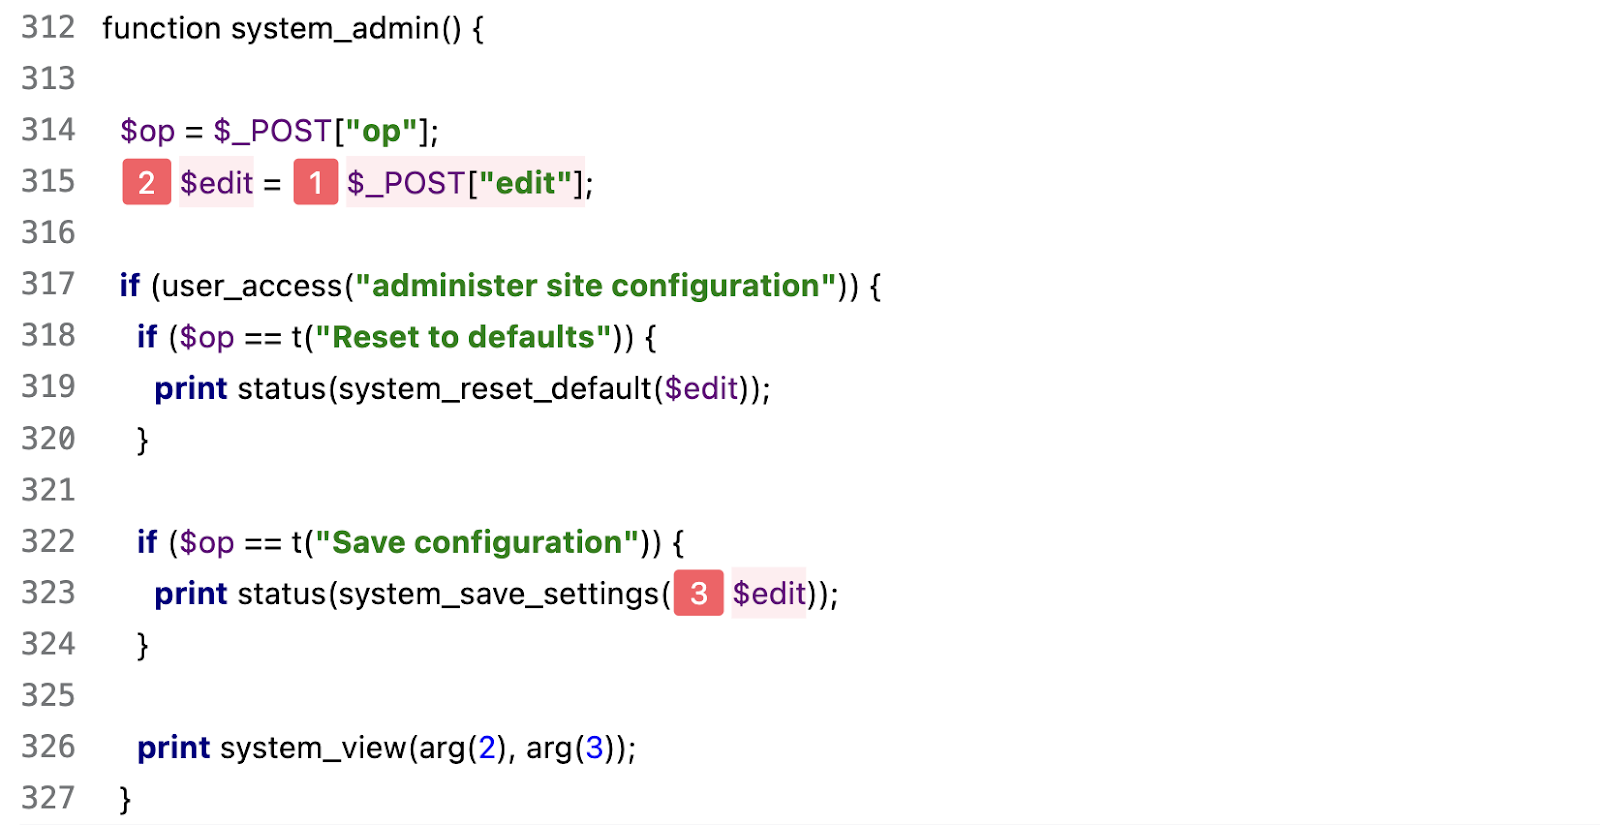Select line number 323
Viewport: 1600px width, 825px height.
(x=48, y=593)
